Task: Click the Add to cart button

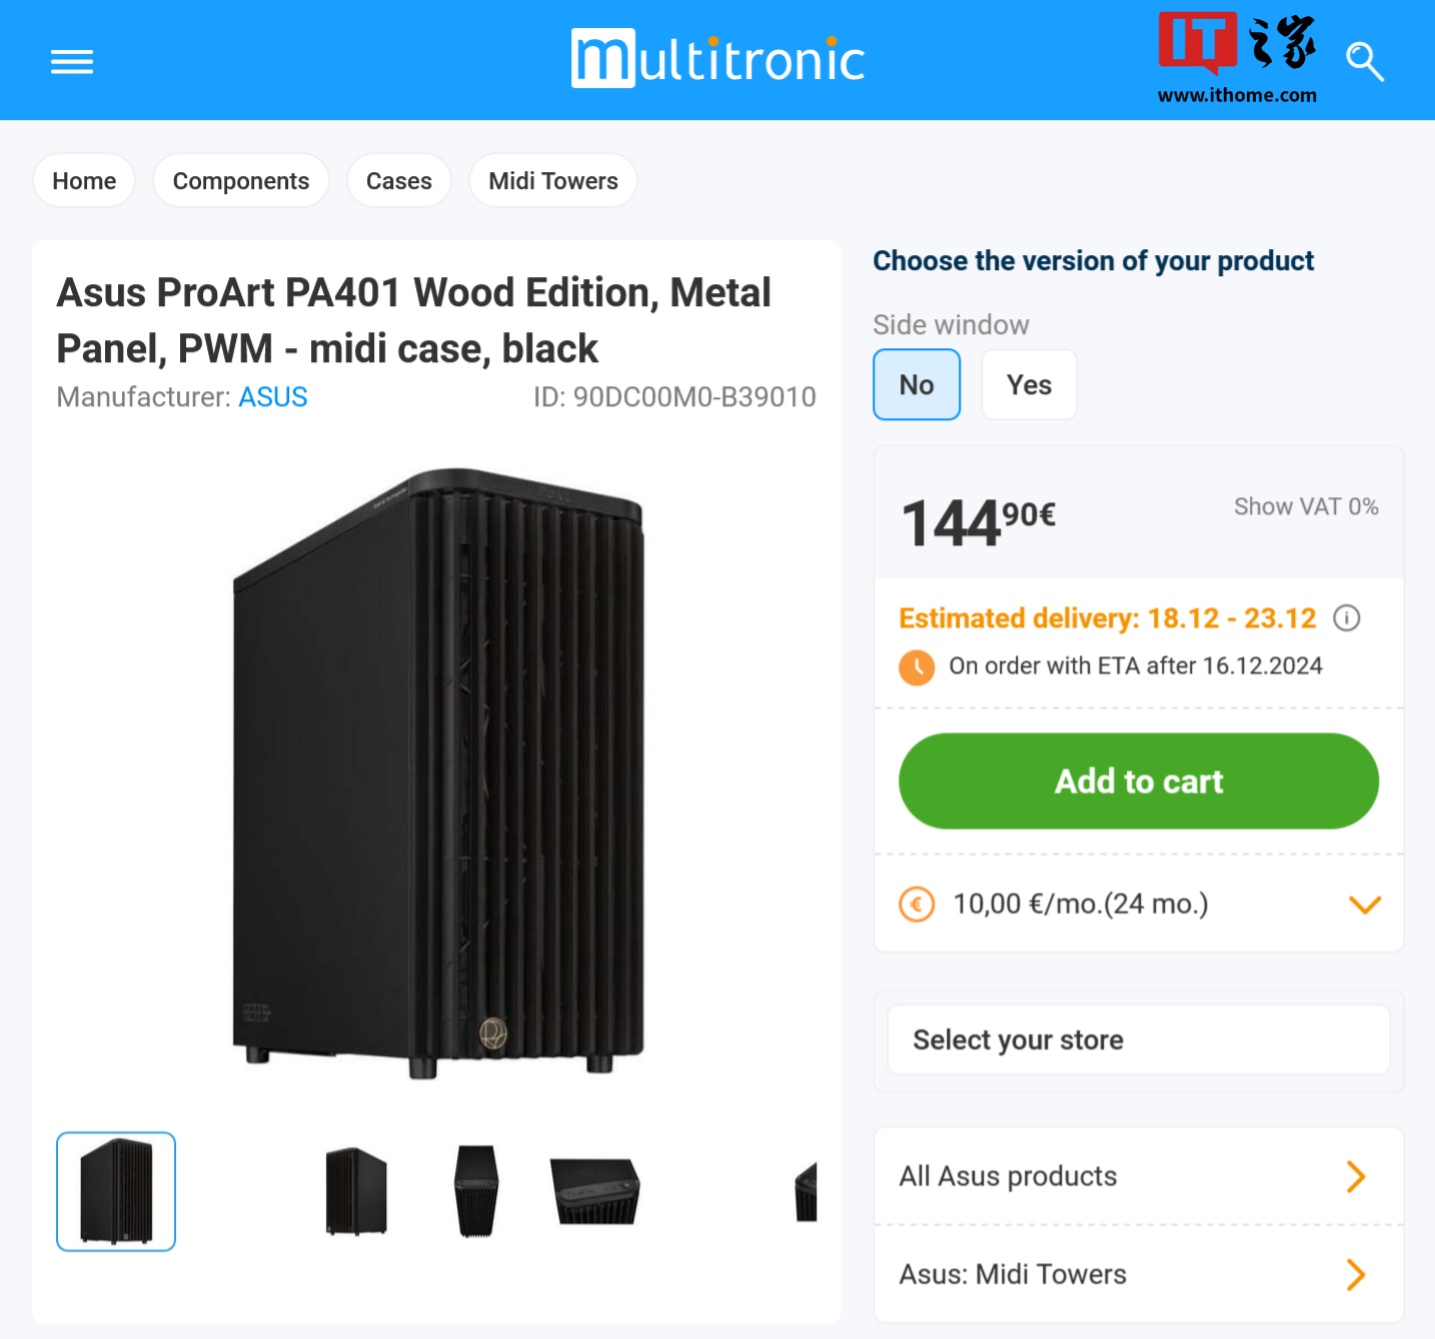Action: point(1138,781)
